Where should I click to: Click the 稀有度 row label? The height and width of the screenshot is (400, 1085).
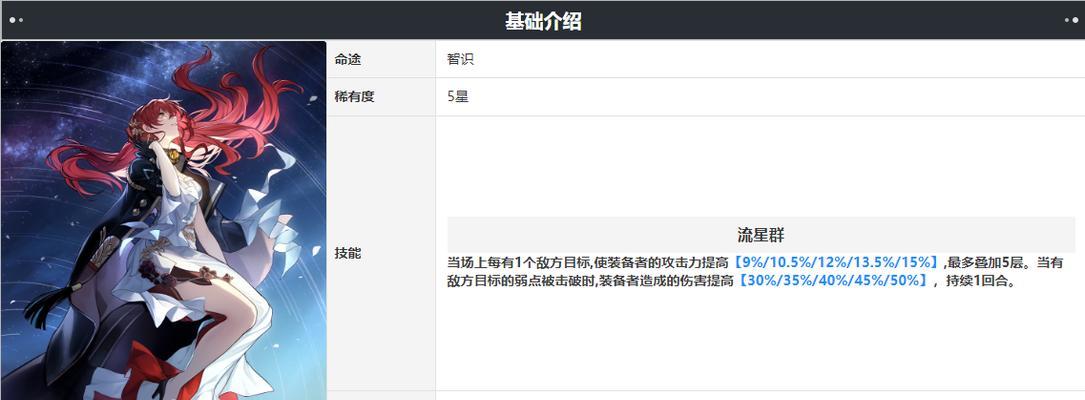click(x=354, y=97)
